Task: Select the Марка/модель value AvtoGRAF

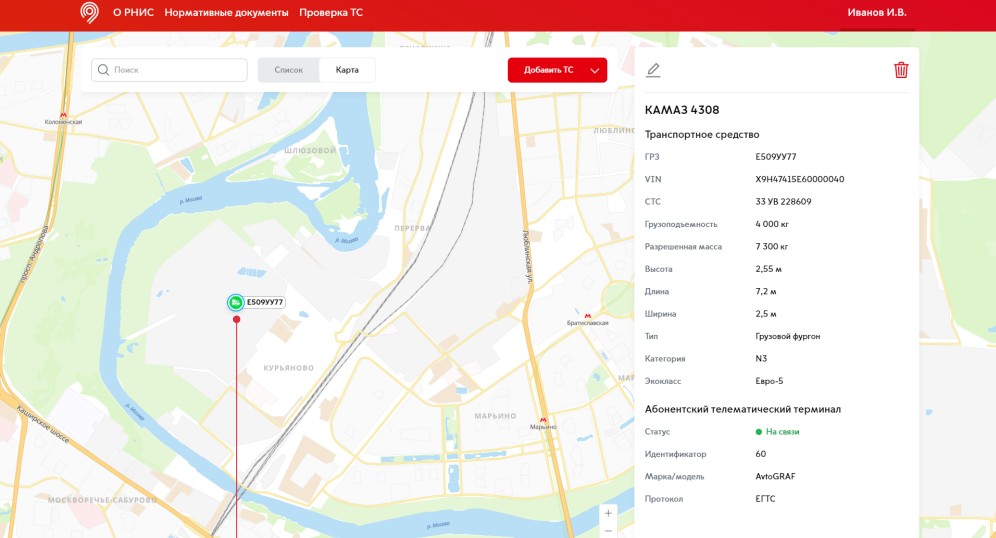Action: [x=776, y=476]
